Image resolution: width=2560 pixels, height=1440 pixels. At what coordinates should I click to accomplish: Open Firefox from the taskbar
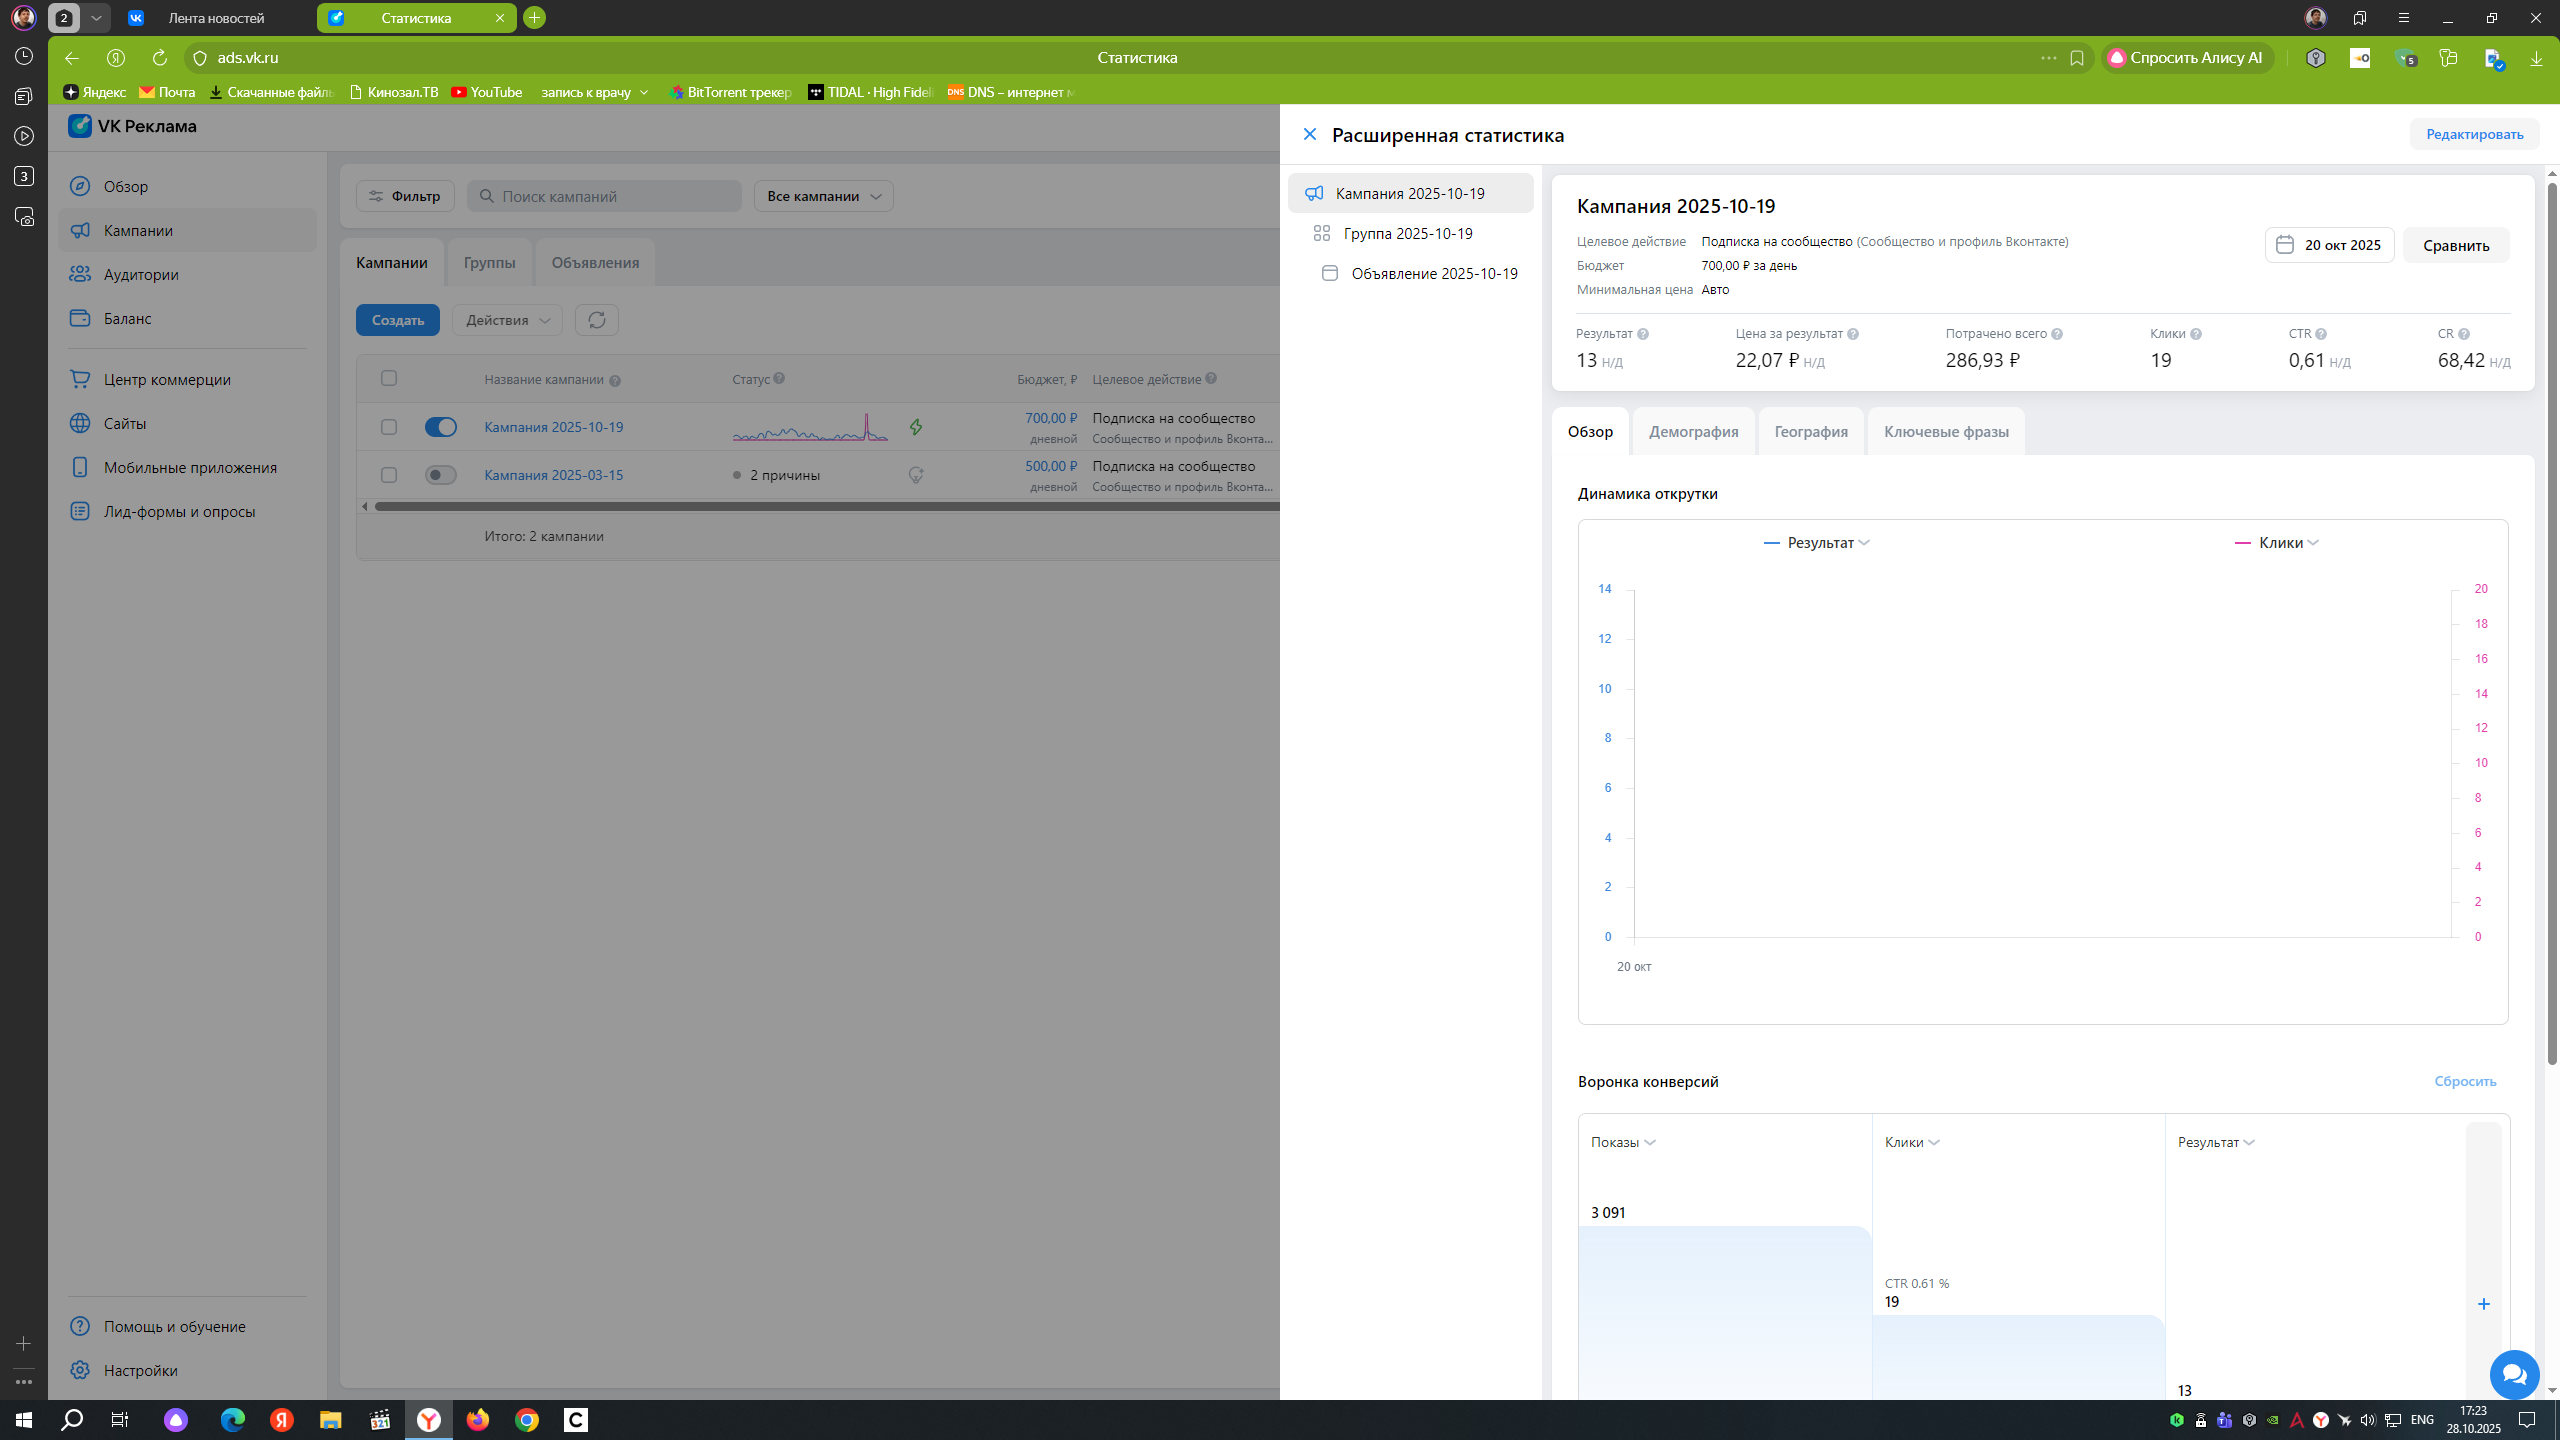478,1420
